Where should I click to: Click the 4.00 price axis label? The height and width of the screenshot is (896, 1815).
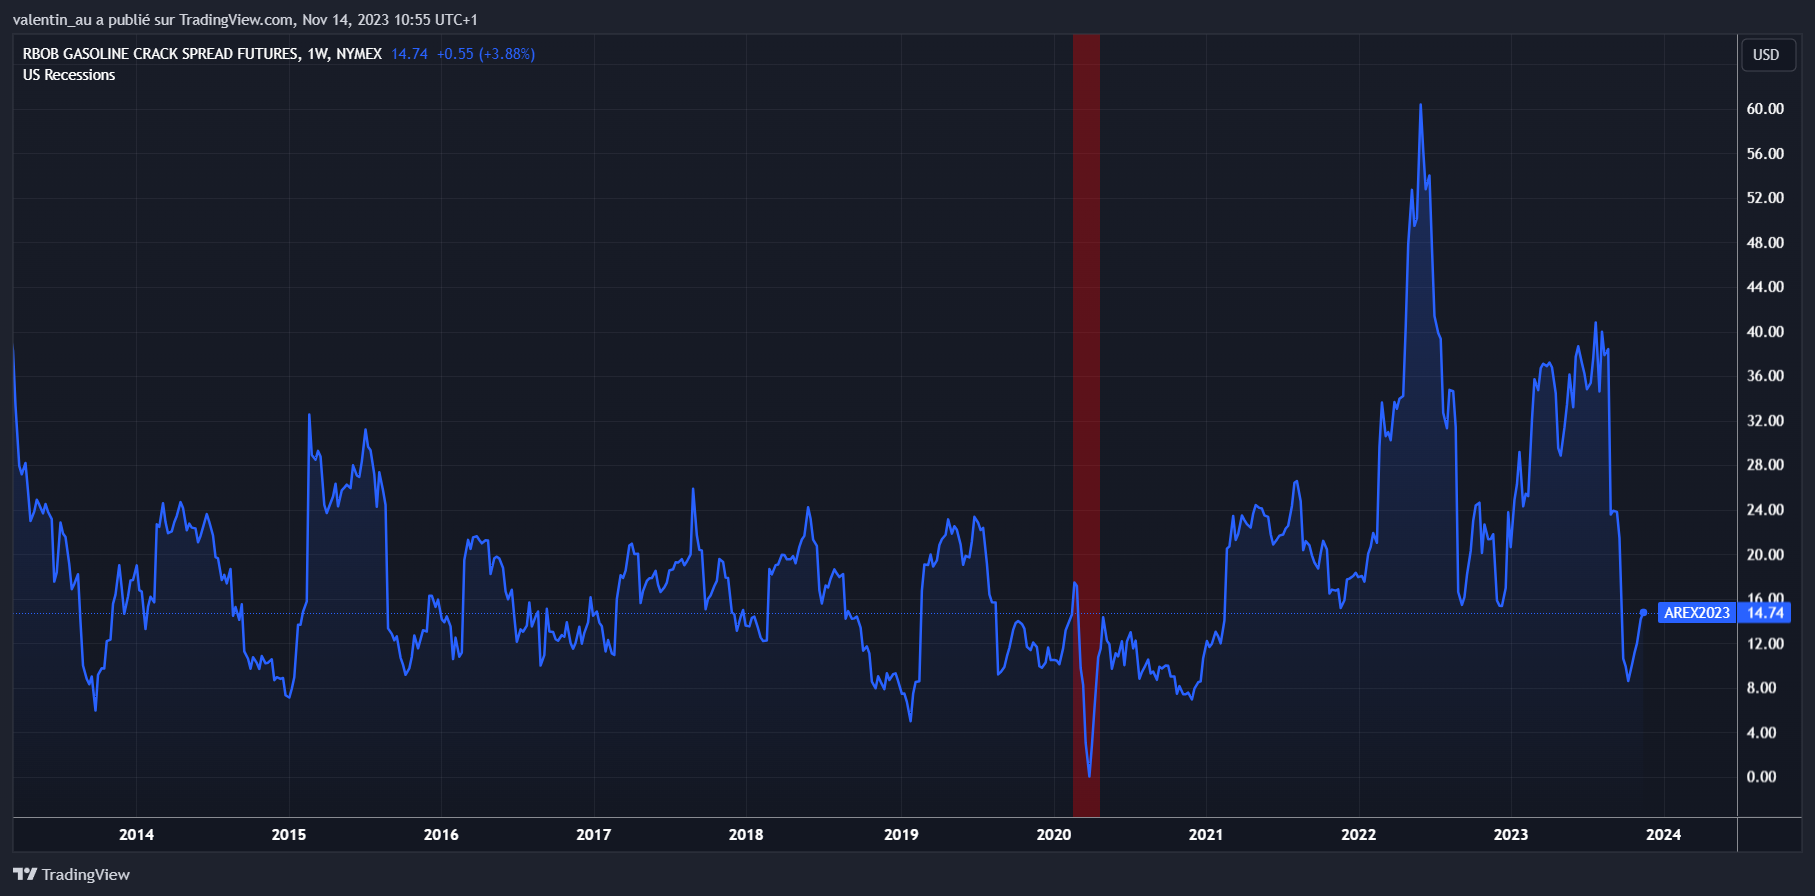pyautogui.click(x=1762, y=733)
